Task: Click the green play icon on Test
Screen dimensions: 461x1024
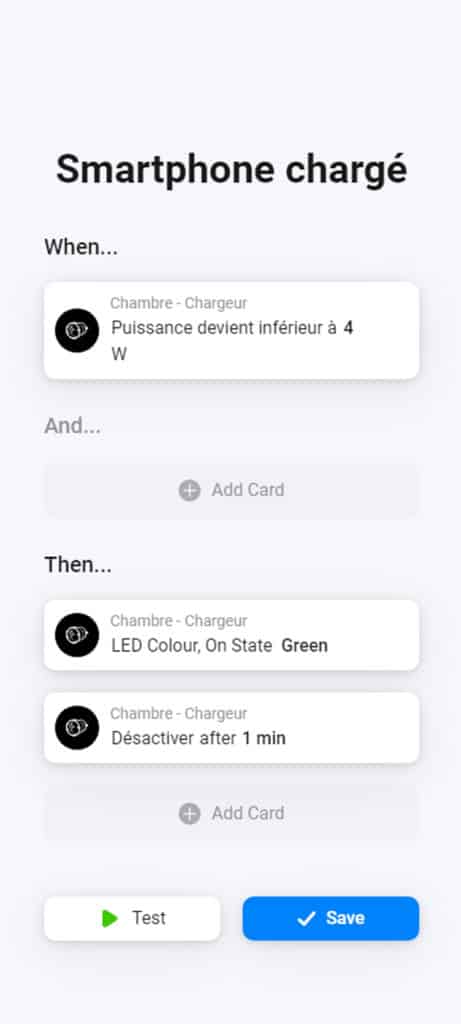Action: pyautogui.click(x=110, y=918)
